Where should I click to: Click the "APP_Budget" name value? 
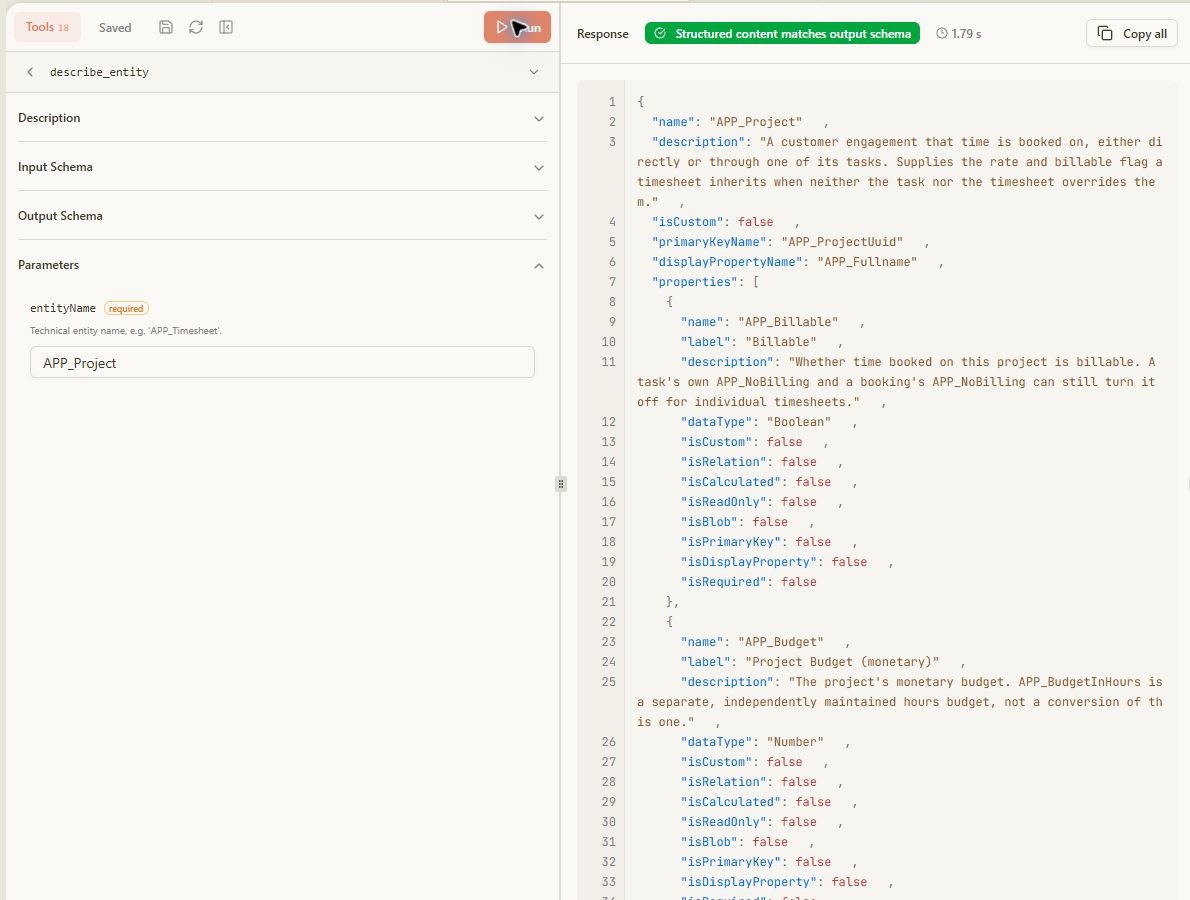(x=781, y=642)
